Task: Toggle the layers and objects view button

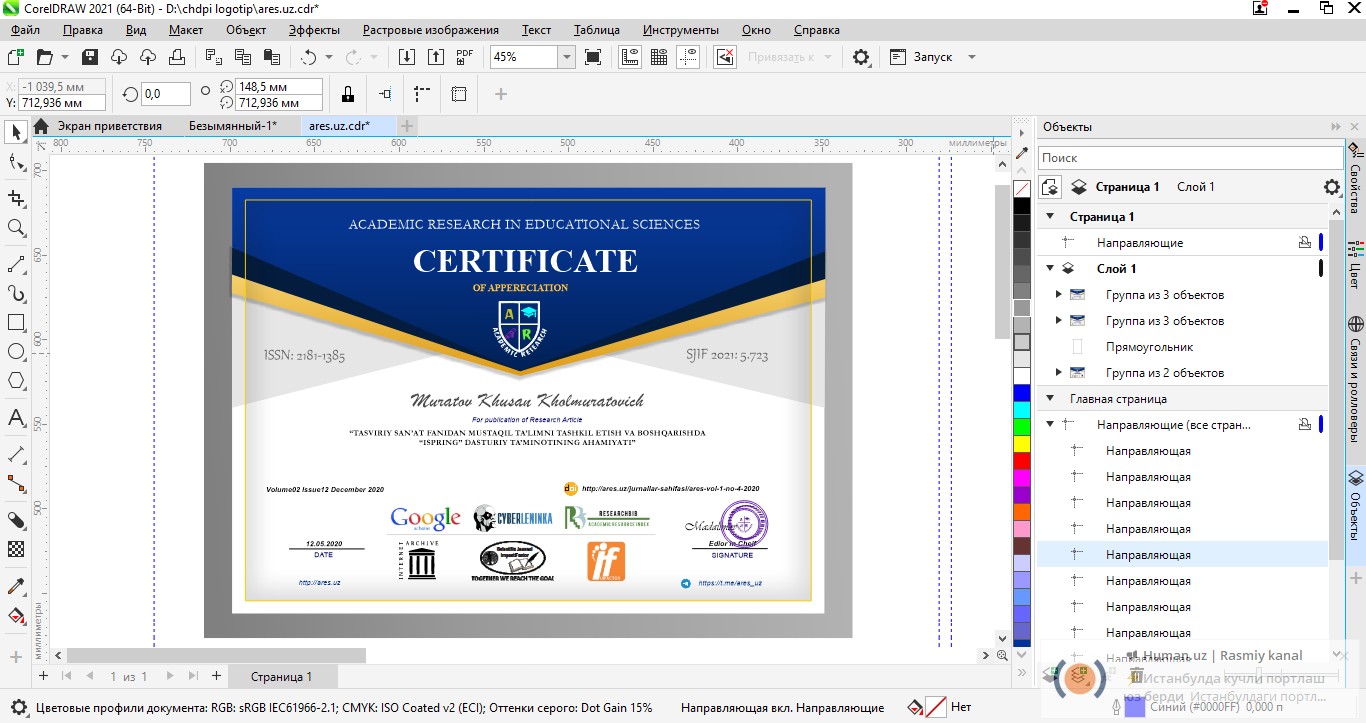Action: coord(1050,186)
